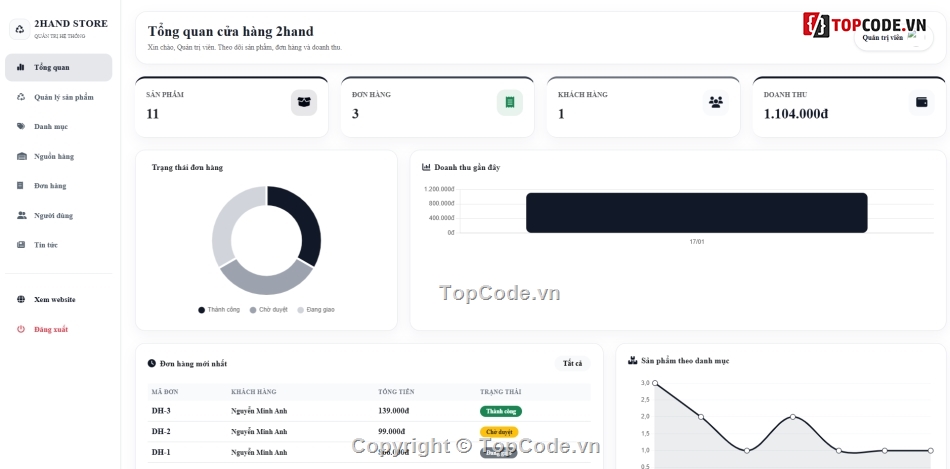
Task: Click the Xem website link
Action: pos(58,299)
